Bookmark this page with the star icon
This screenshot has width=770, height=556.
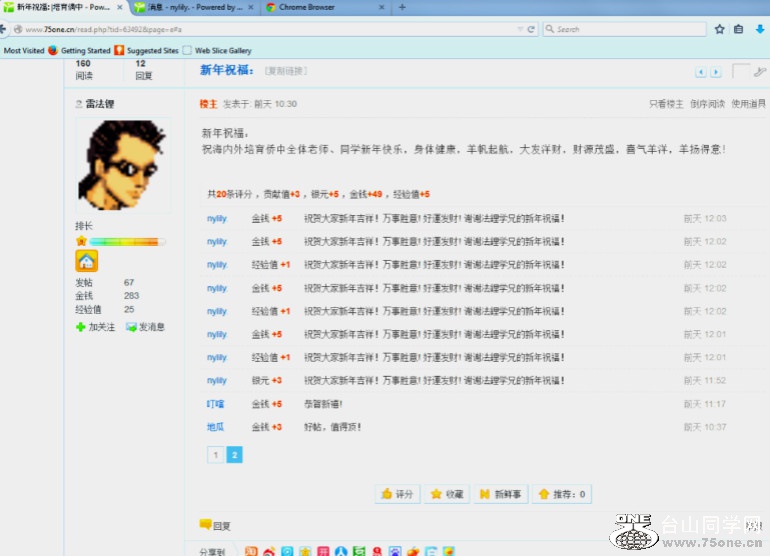tap(719, 29)
